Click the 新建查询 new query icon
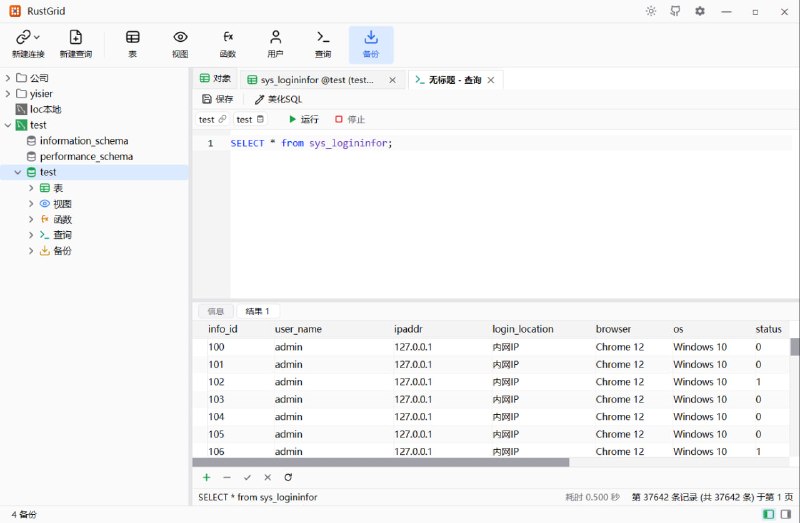 [76, 37]
